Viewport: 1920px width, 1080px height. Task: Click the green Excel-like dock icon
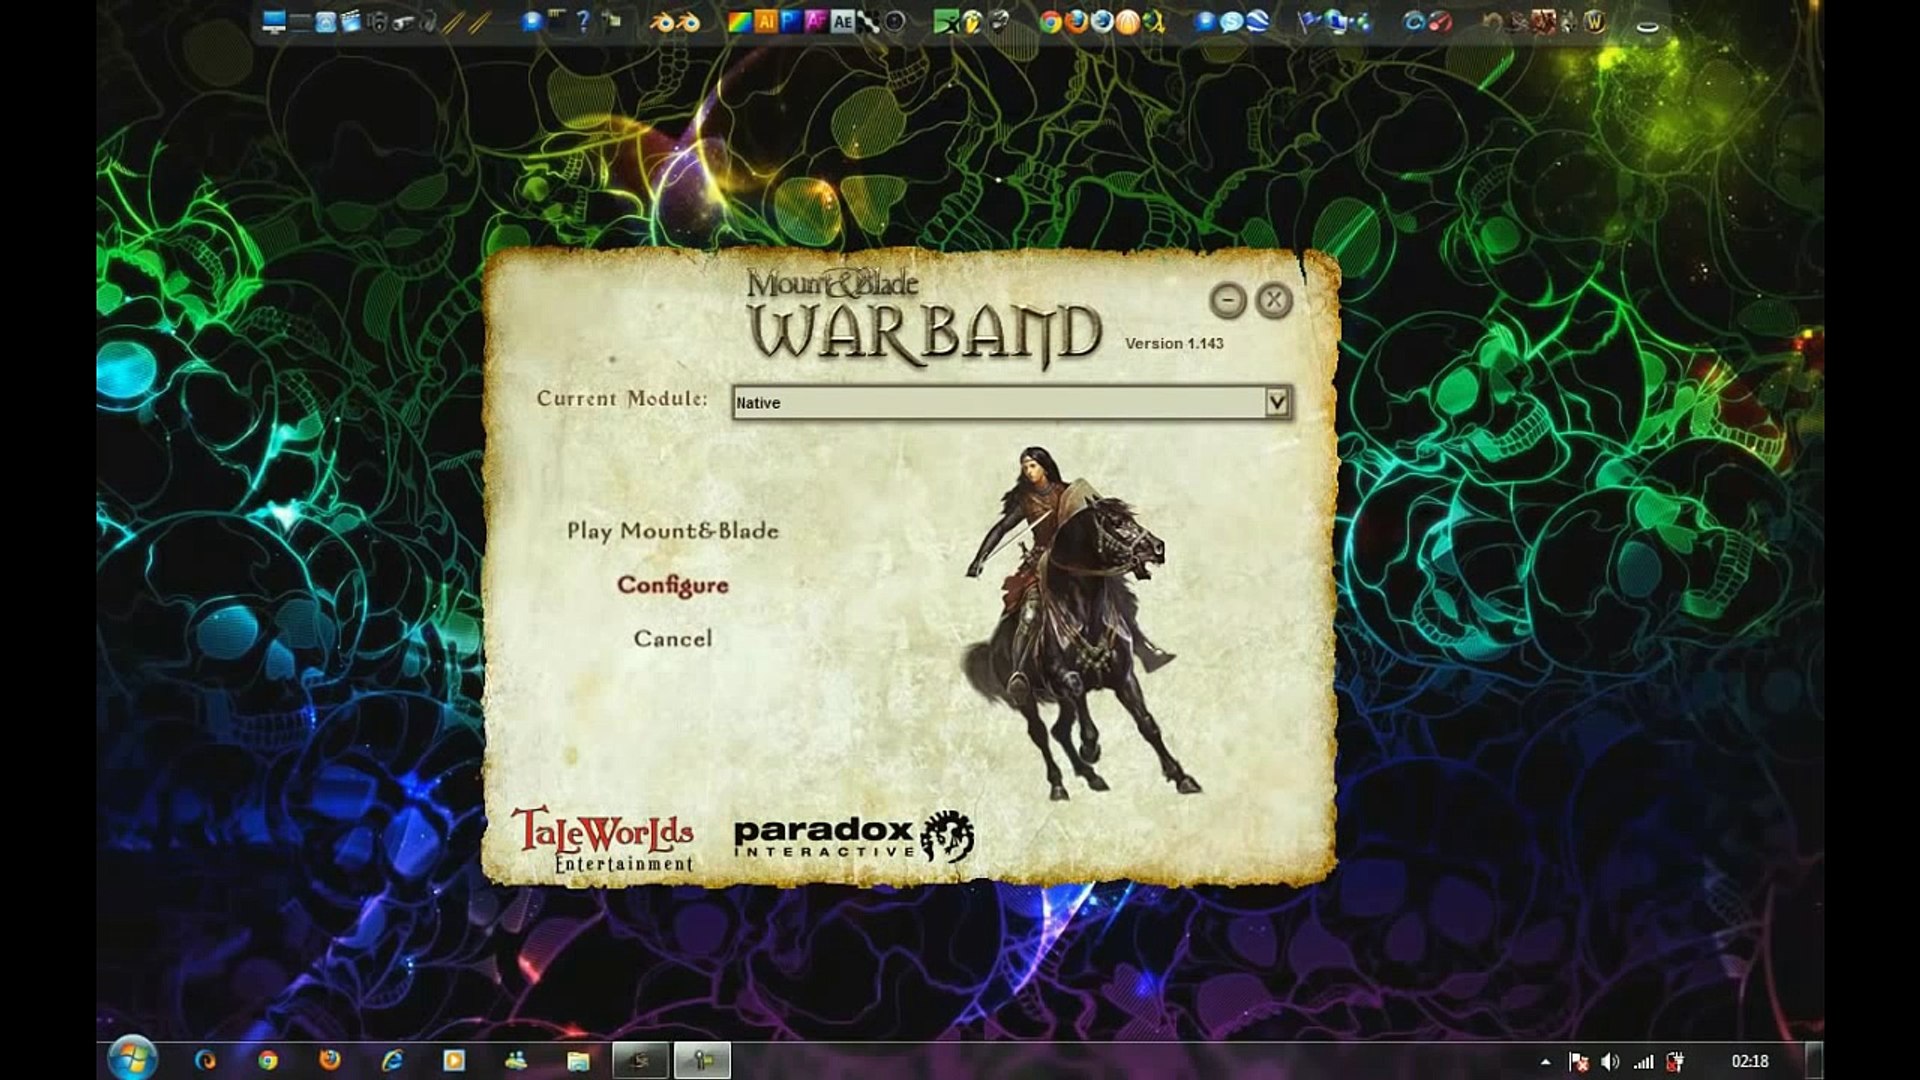pyautogui.click(x=946, y=21)
